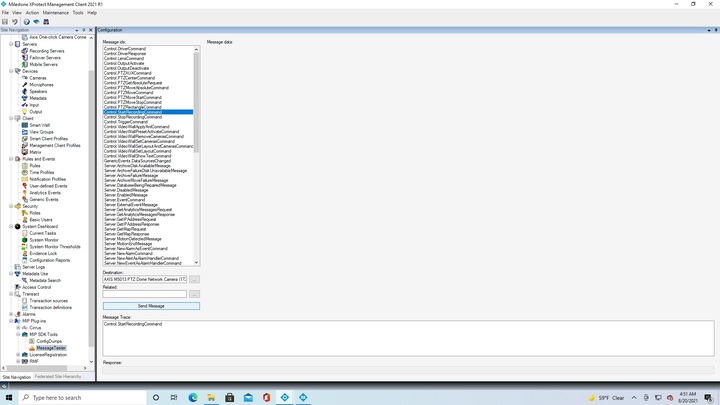720x405 pixels.
Task: Click browse button next to Destination field
Action: click(194, 280)
